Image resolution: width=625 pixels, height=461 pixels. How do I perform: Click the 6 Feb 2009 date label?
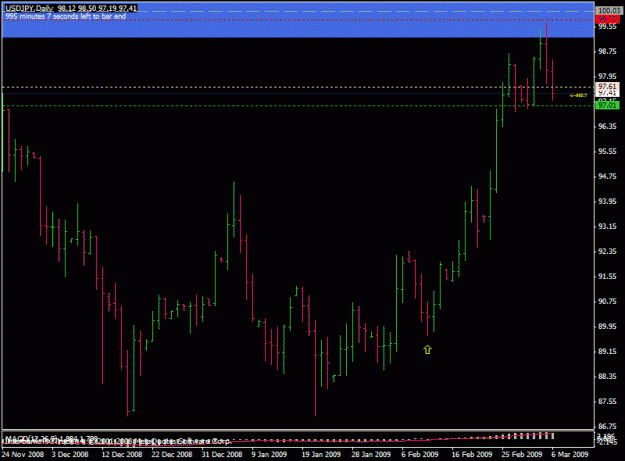pos(419,454)
